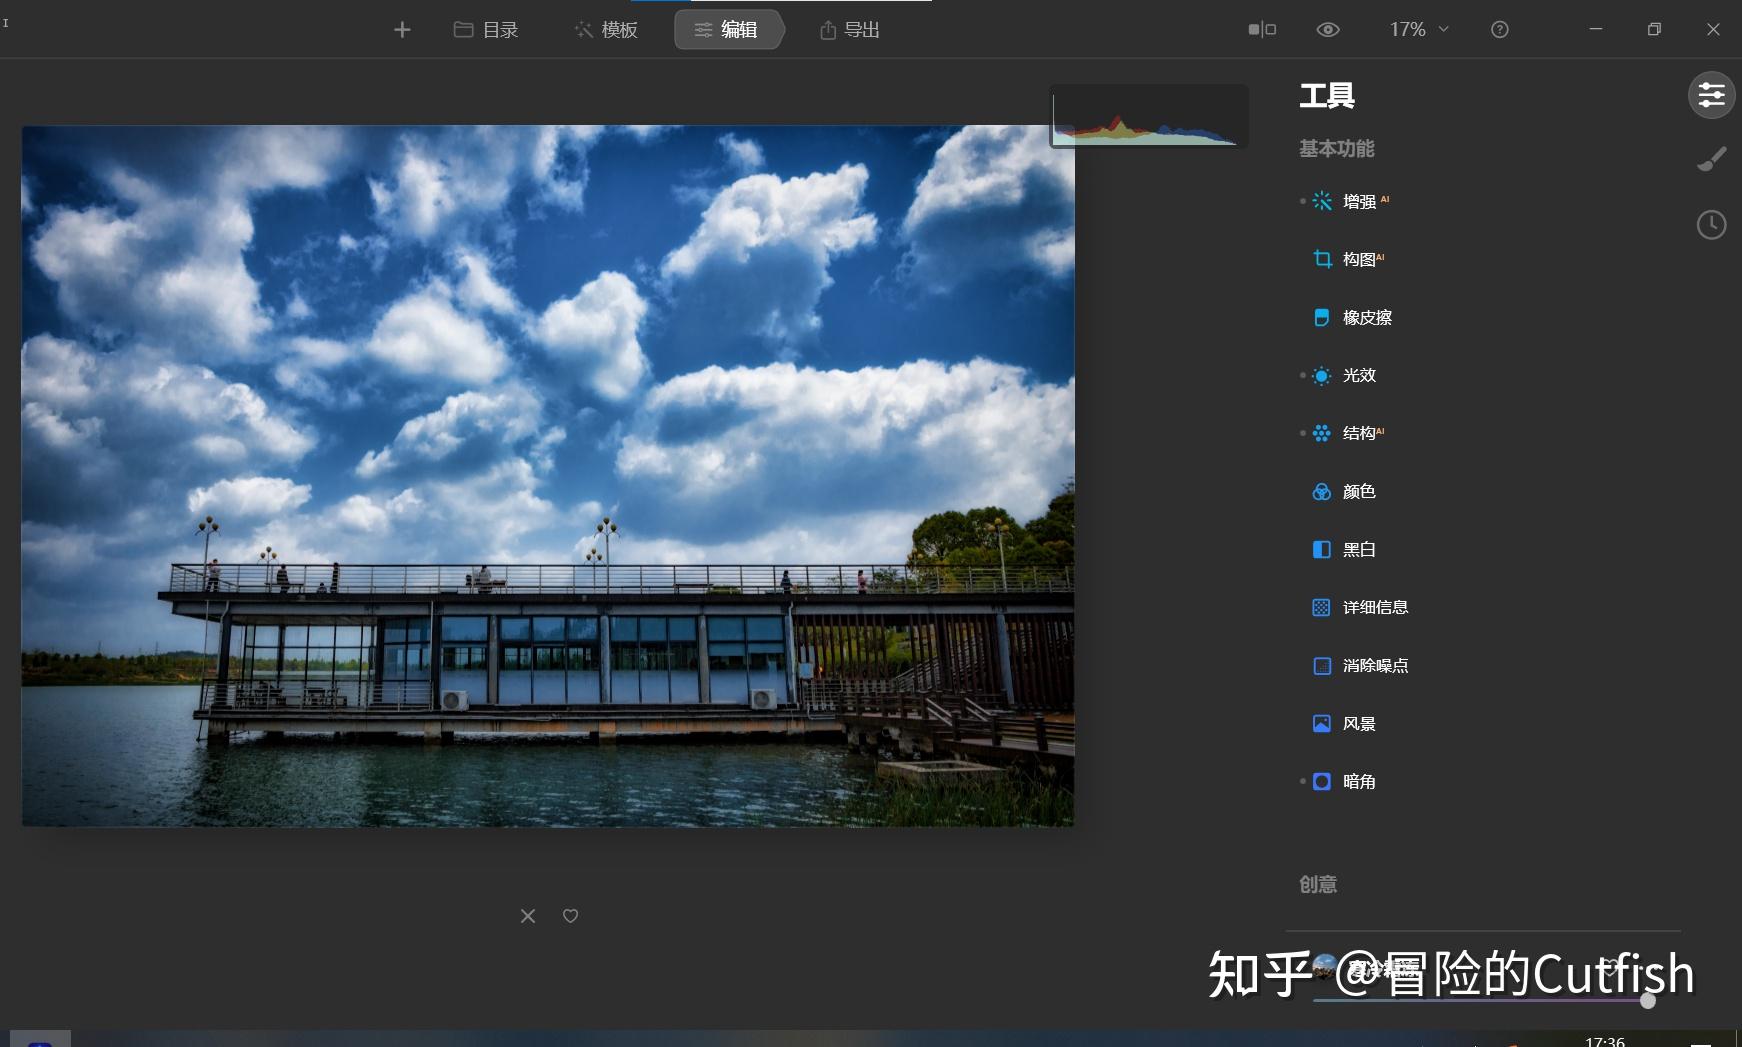The width and height of the screenshot is (1742, 1047).
Task: Switch to the 目录 catalog tab
Action: pyautogui.click(x=484, y=29)
